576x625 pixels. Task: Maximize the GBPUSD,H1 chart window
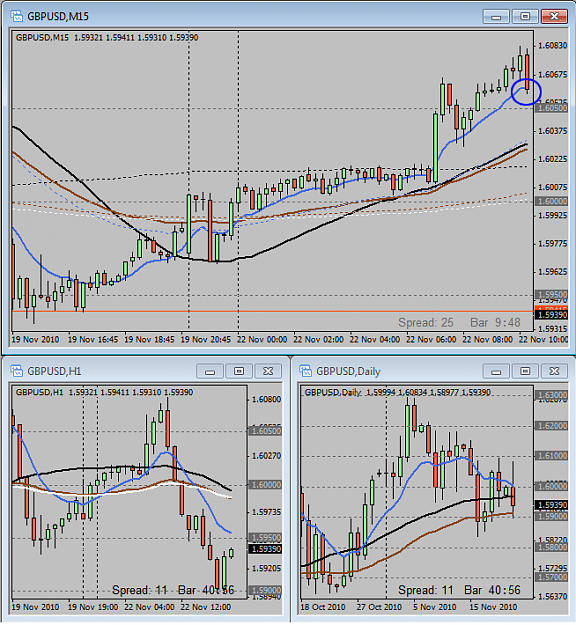[239, 371]
